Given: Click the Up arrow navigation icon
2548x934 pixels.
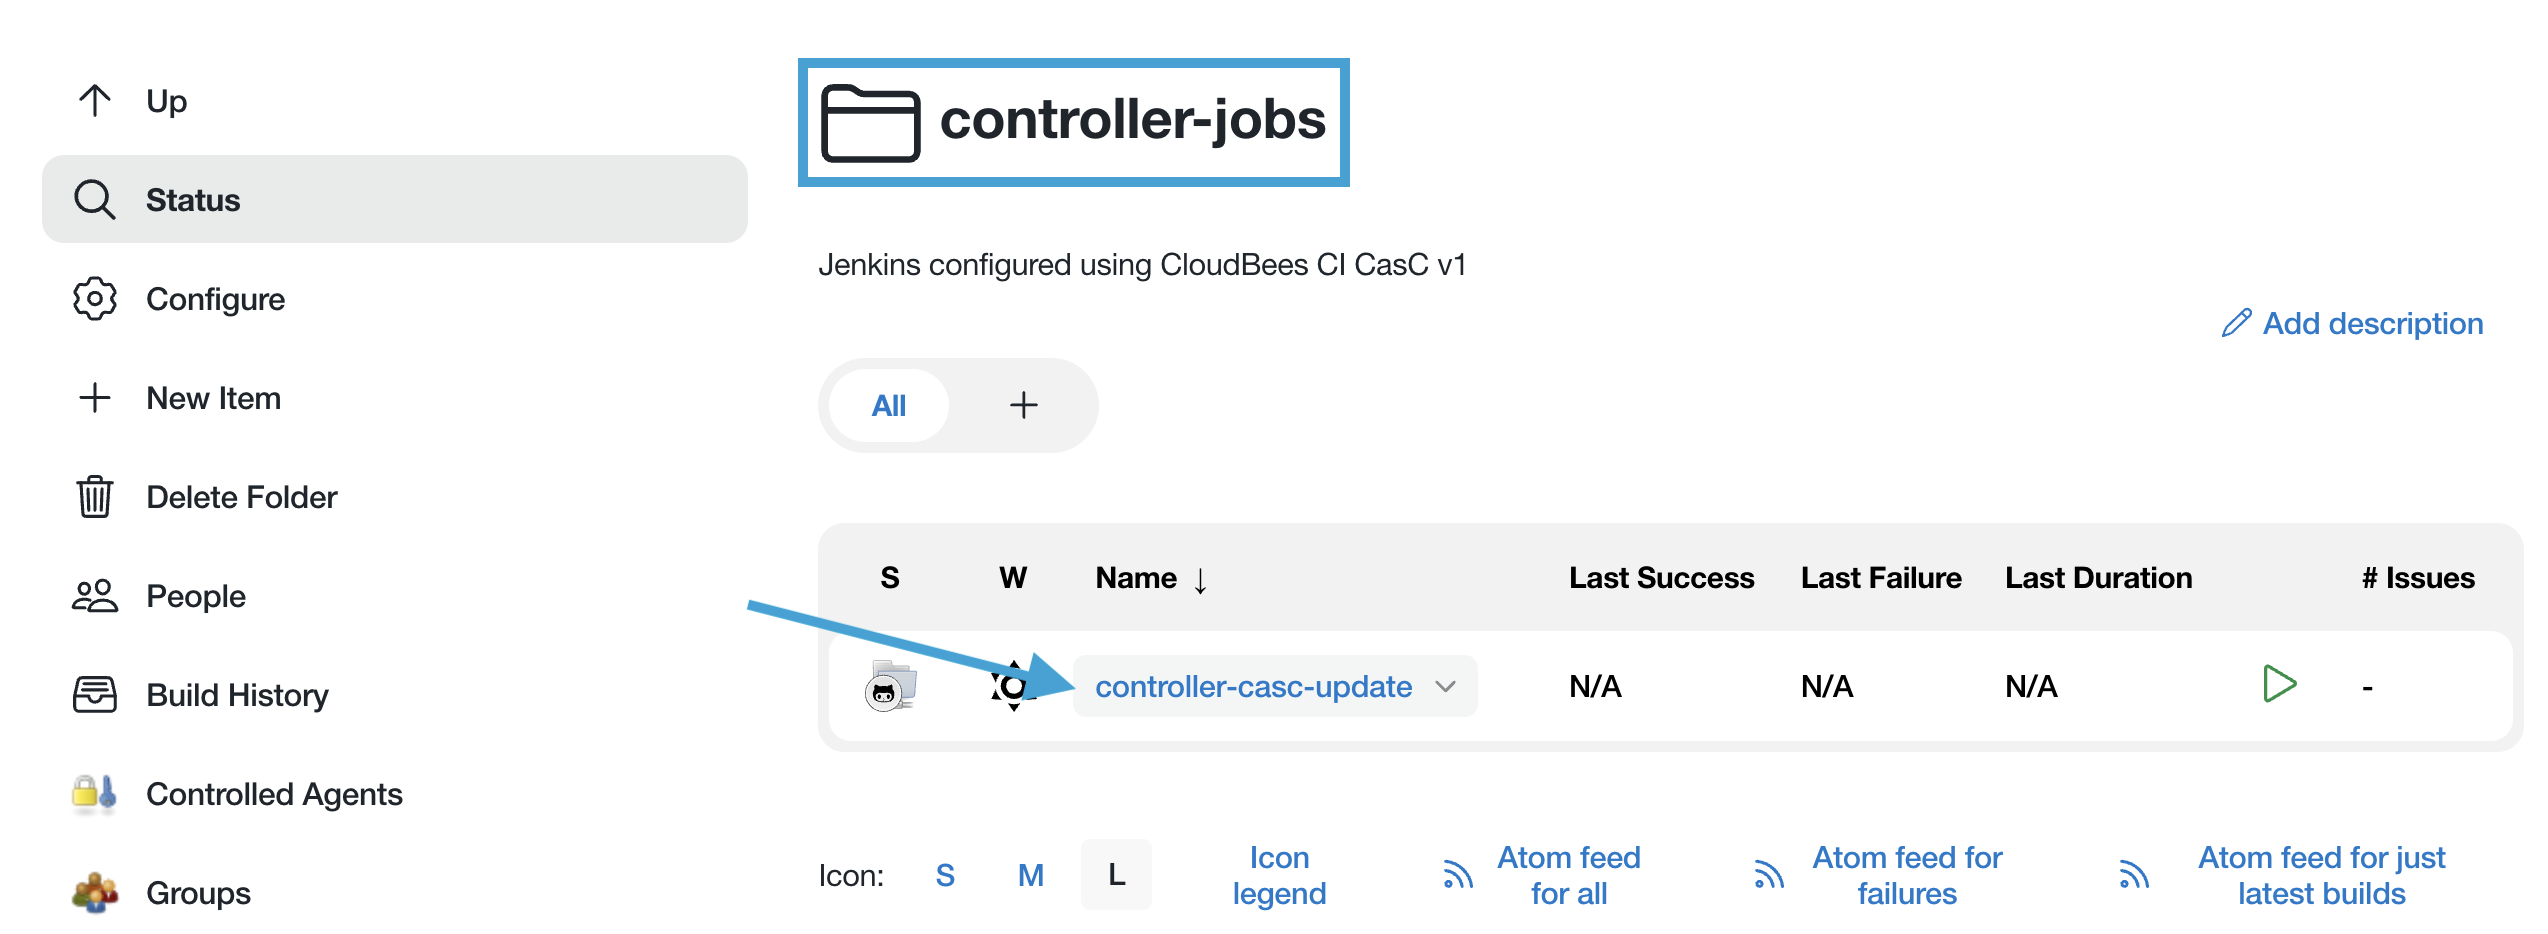Looking at the screenshot, I should pos(95,99).
